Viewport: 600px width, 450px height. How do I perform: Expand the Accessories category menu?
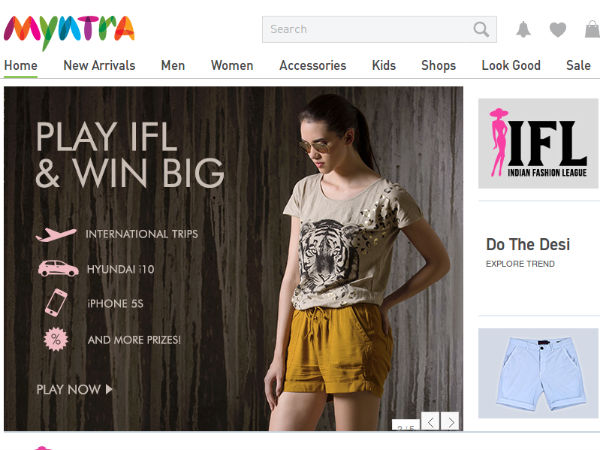coord(312,66)
